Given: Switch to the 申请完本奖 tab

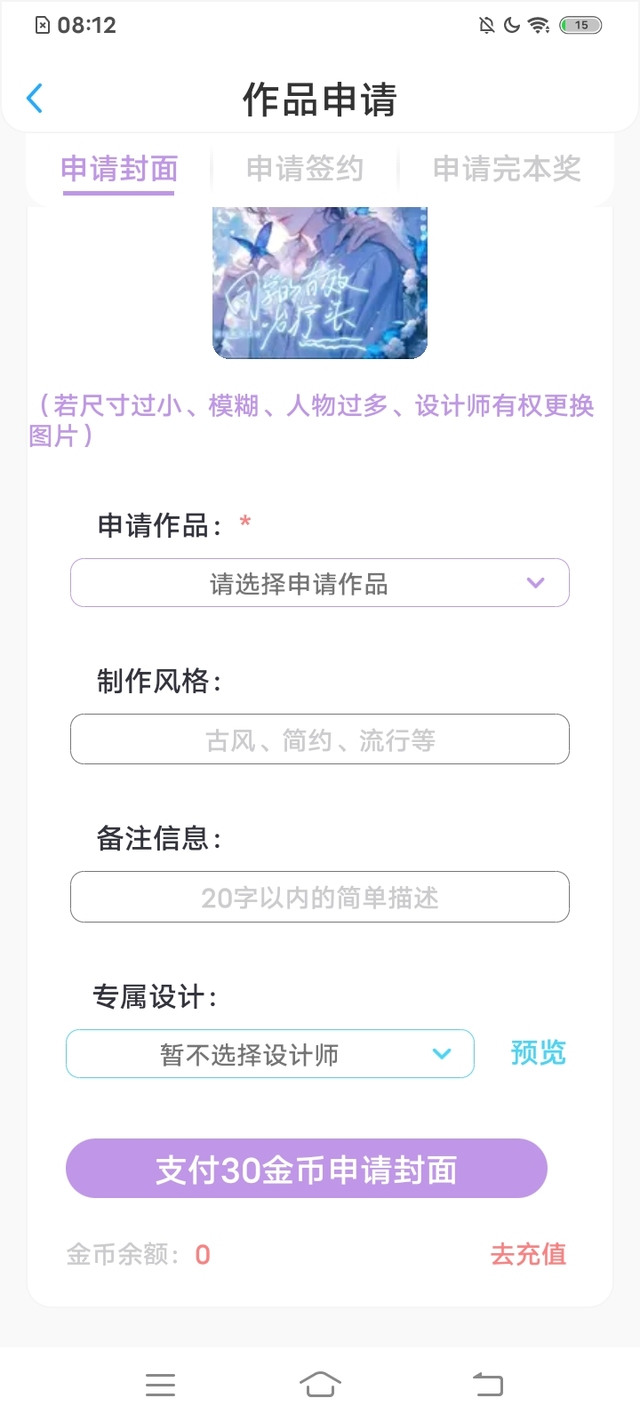Looking at the screenshot, I should tap(507, 169).
